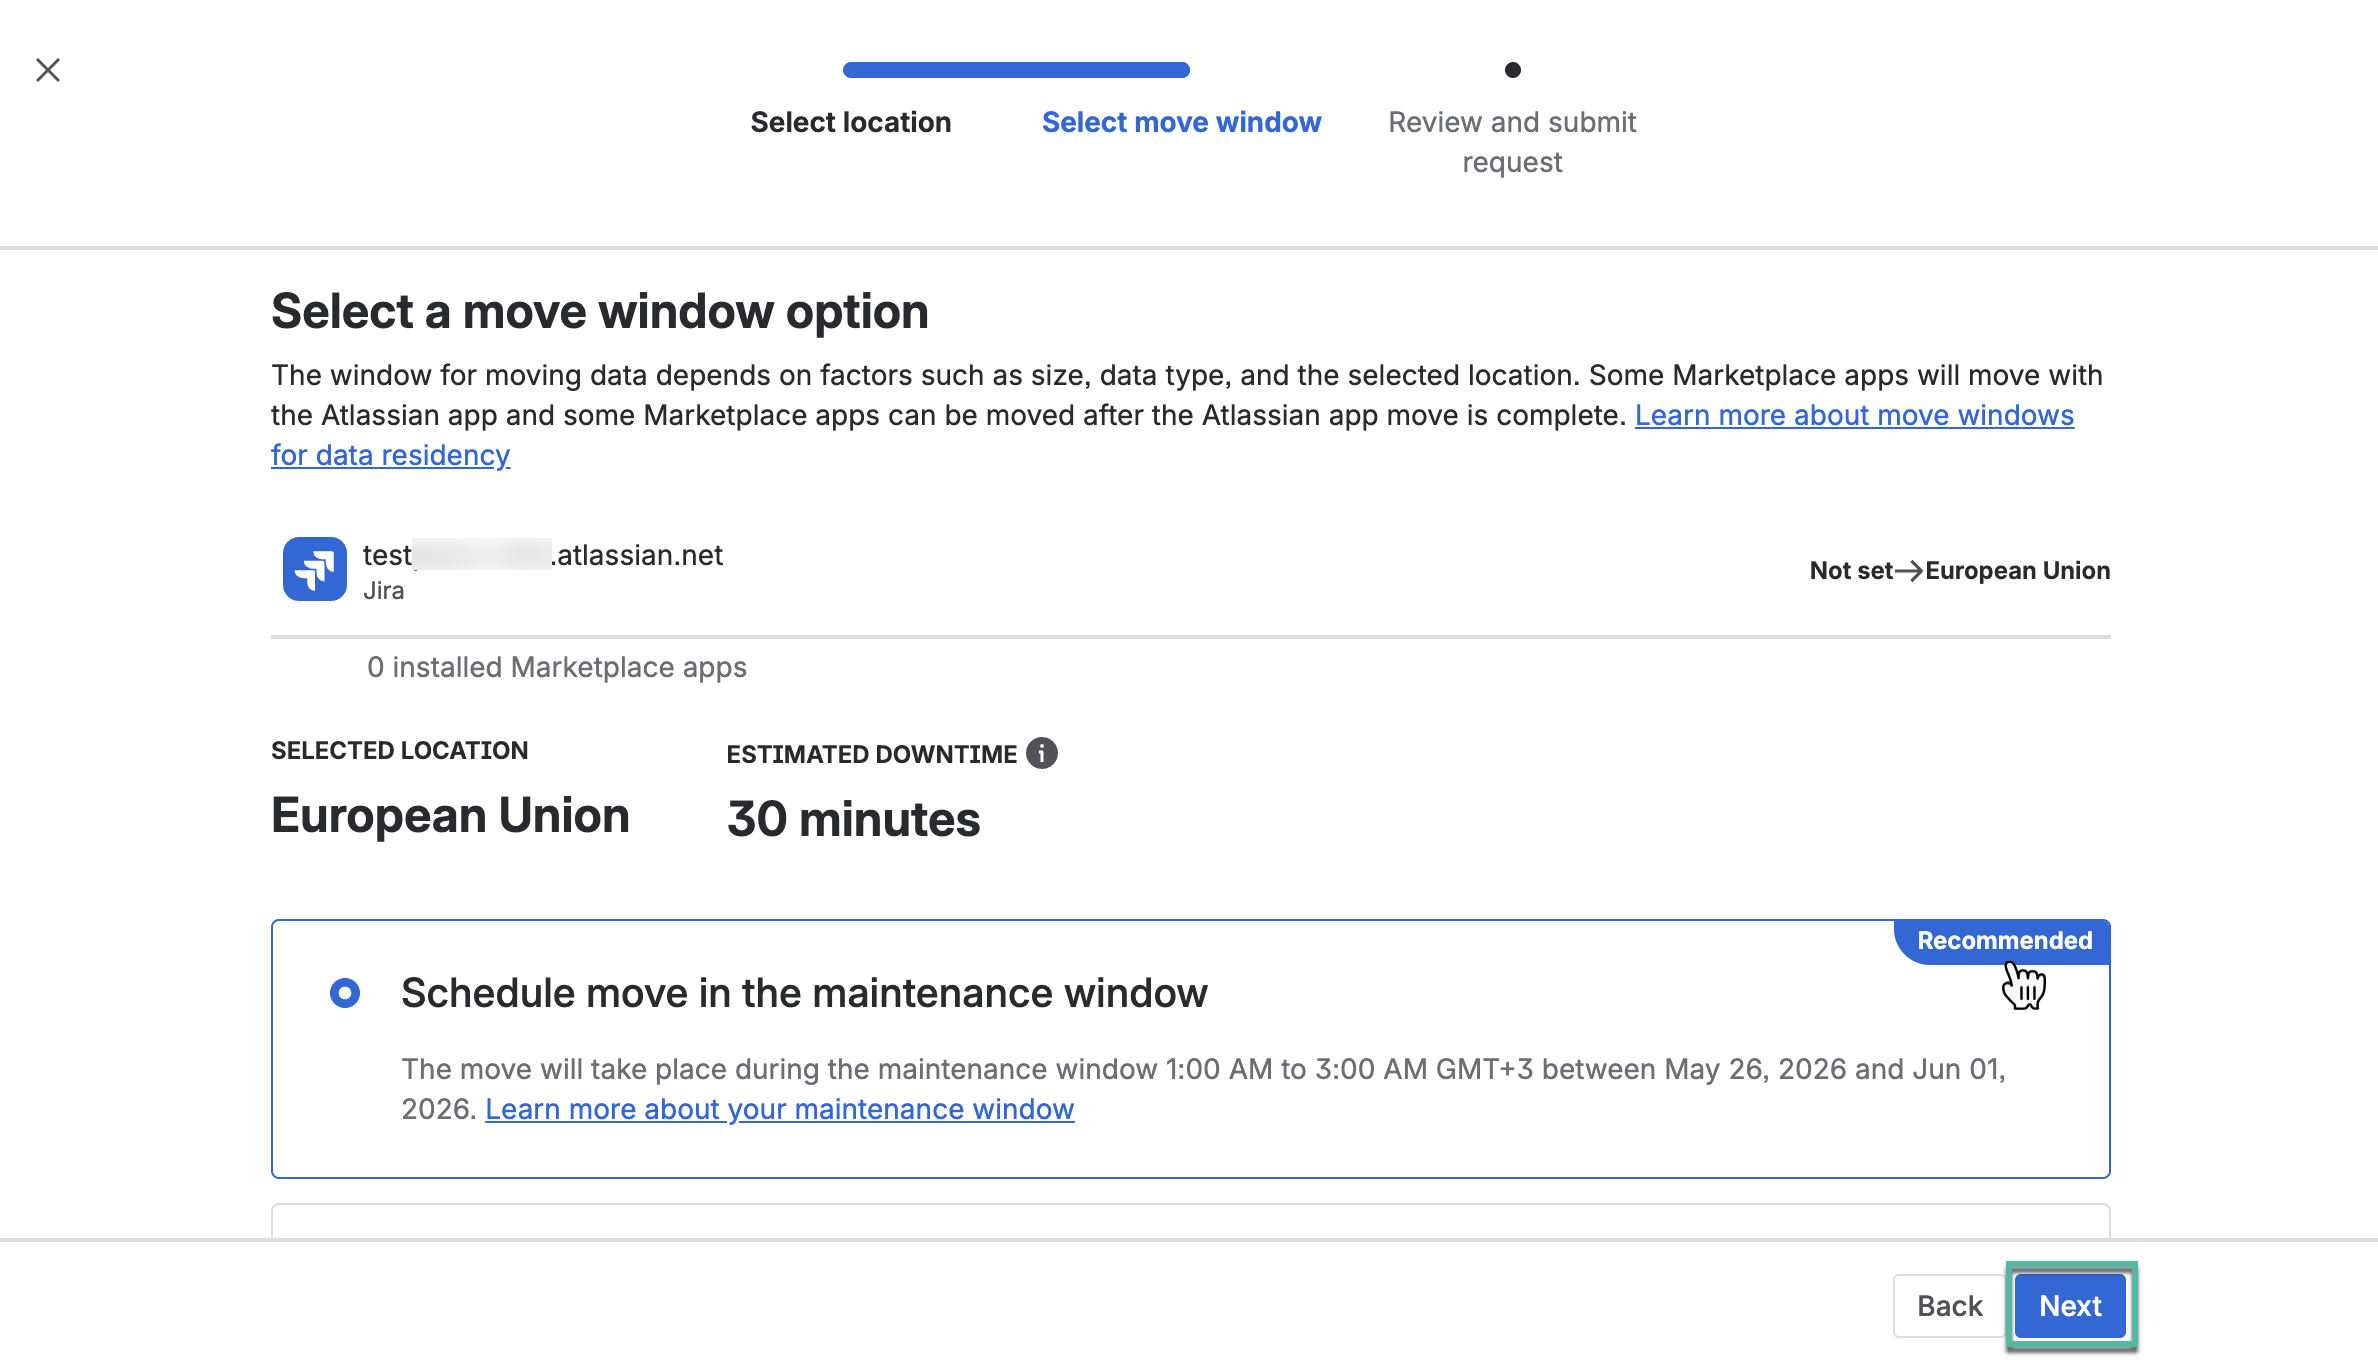
Task: Click the Jira app icon
Action: coord(315,569)
